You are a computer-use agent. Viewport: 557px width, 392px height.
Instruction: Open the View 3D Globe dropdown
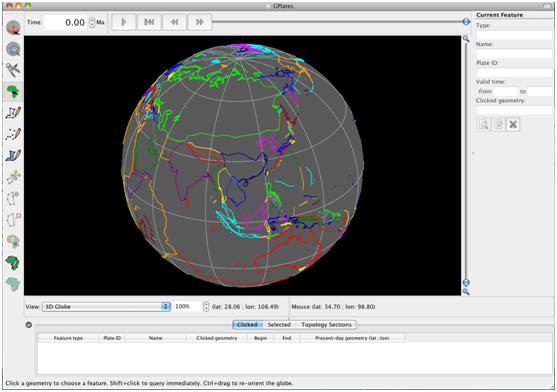(x=106, y=306)
